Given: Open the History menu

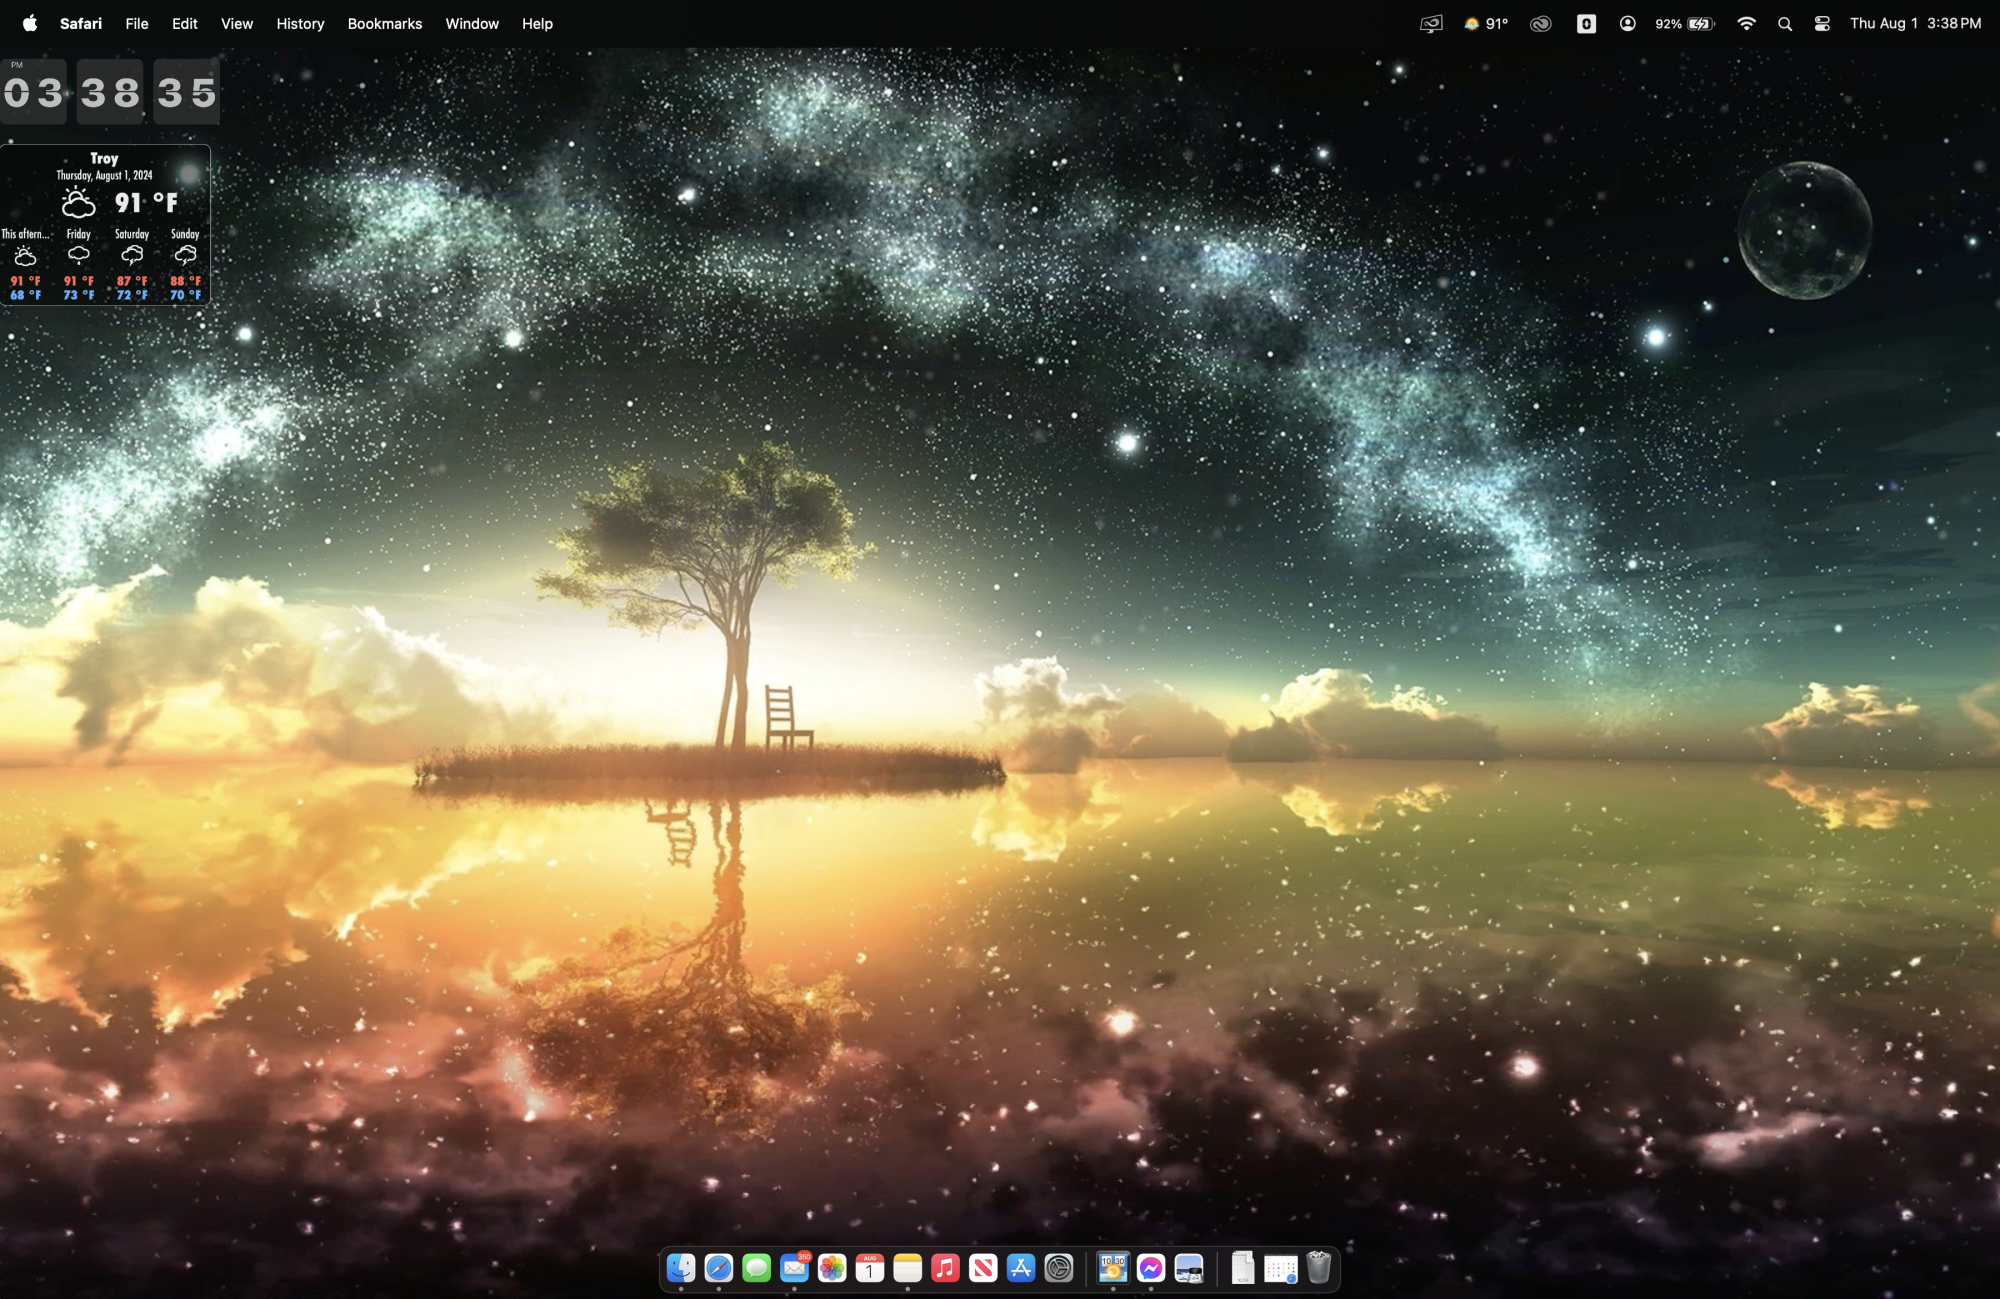Looking at the screenshot, I should pos(300,23).
